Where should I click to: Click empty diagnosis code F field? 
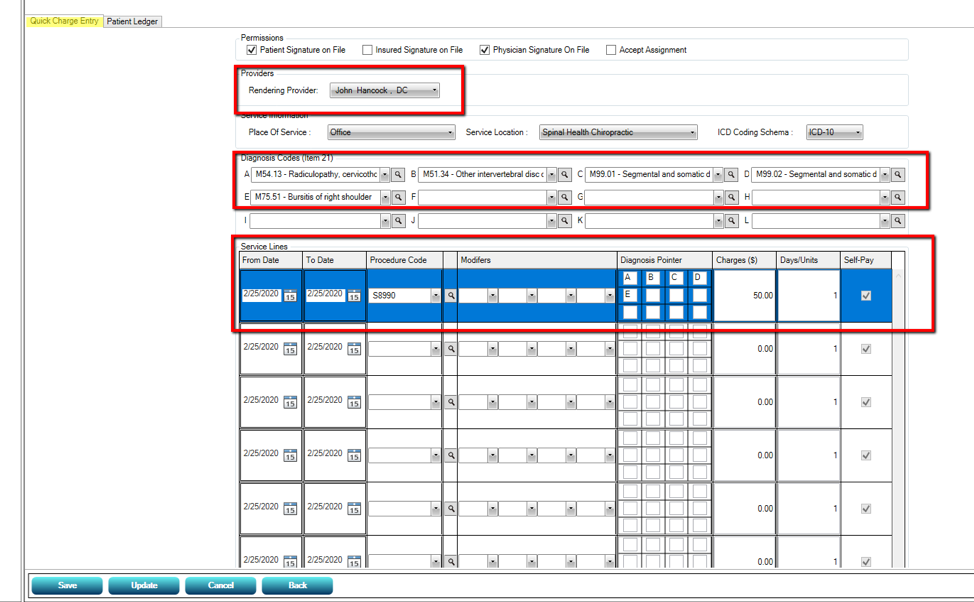coord(483,198)
